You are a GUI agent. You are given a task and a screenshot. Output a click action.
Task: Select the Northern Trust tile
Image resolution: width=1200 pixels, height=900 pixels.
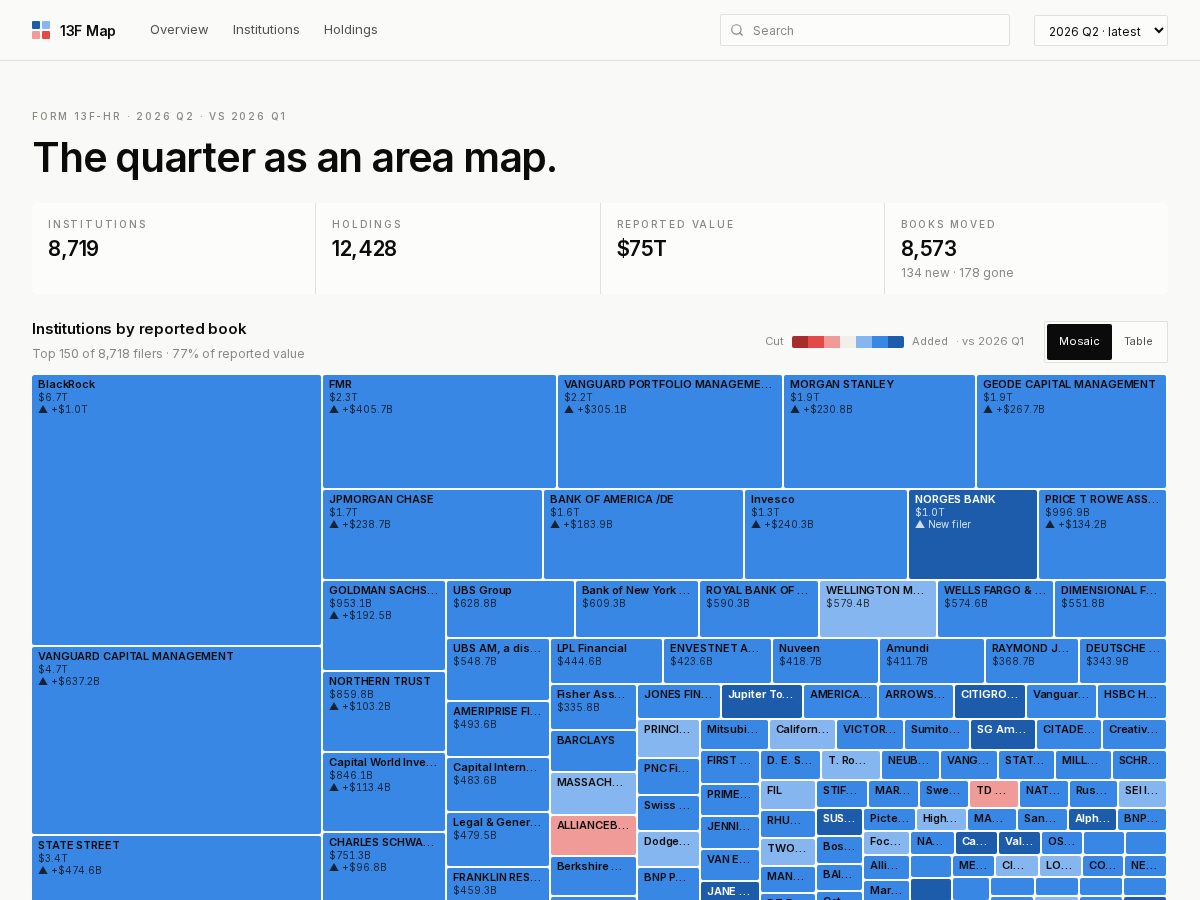pos(384,711)
